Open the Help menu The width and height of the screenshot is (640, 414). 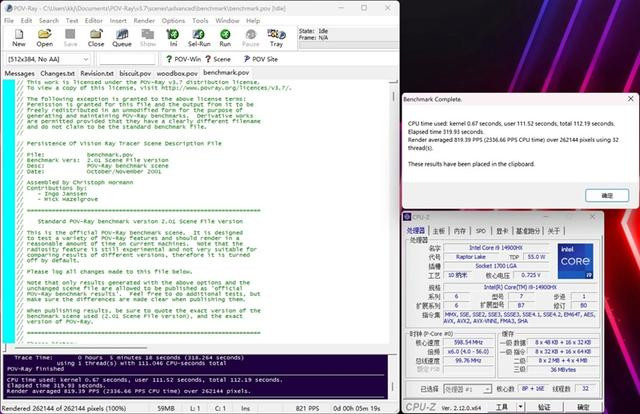[x=253, y=20]
